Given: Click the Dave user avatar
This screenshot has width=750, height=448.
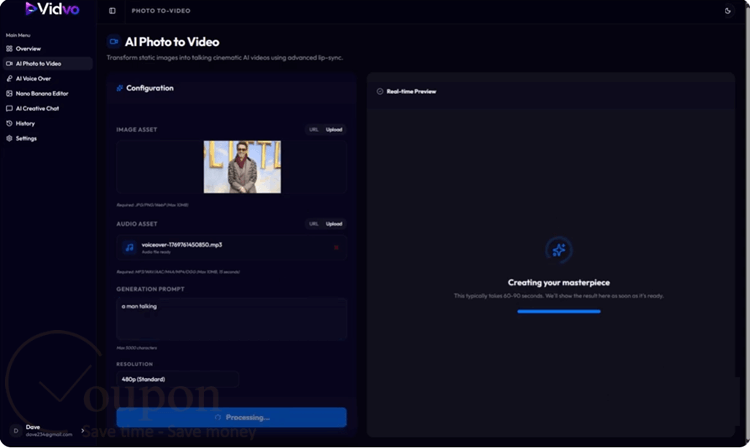Looking at the screenshot, I should [15, 430].
